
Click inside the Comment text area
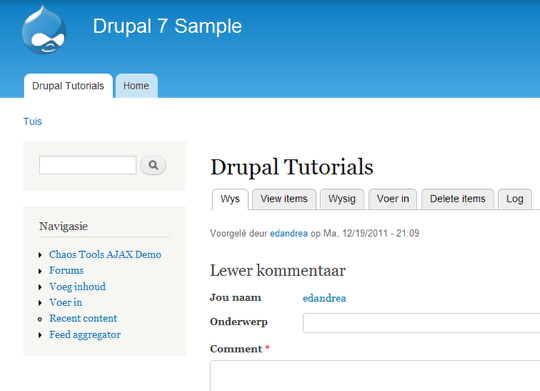tap(375, 376)
